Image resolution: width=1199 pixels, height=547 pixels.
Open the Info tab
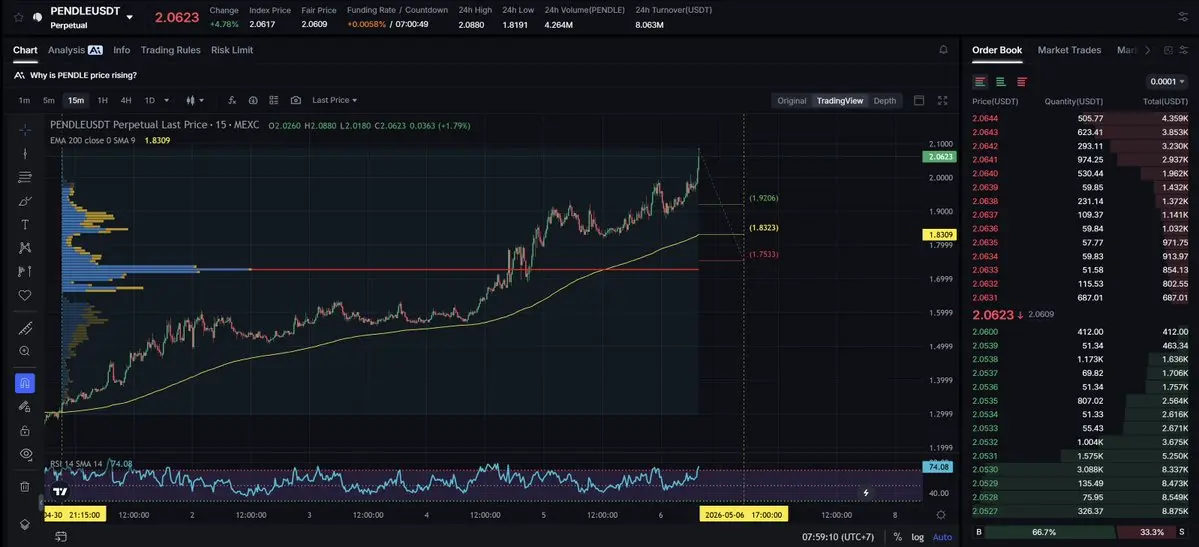[x=122, y=50]
